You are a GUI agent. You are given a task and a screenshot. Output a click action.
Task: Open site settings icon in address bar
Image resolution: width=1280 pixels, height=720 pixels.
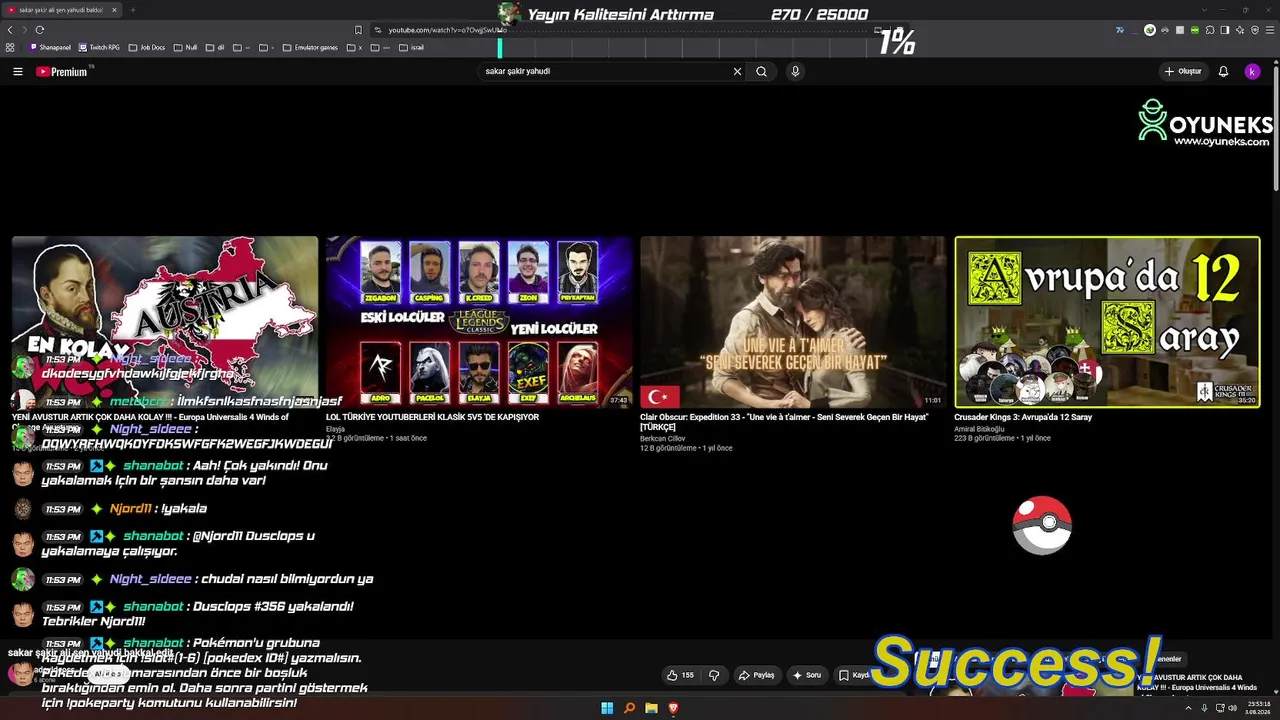tap(377, 30)
